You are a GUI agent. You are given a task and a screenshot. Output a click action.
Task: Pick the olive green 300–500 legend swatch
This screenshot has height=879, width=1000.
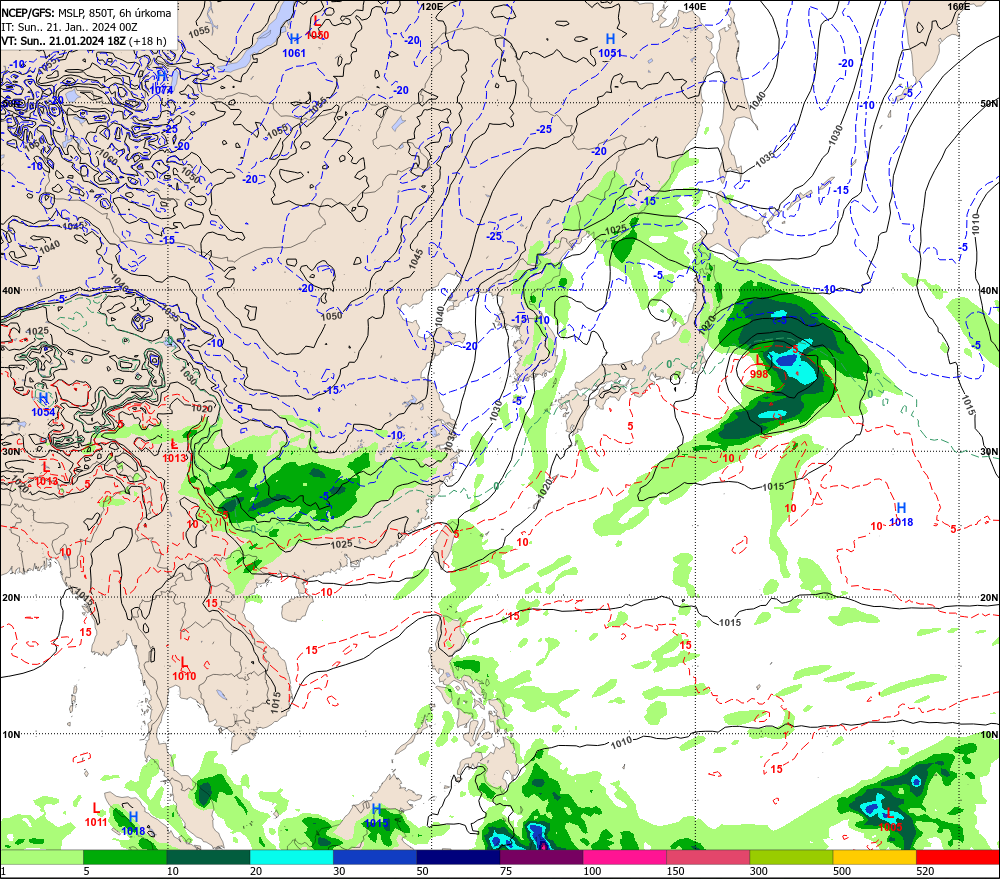[x=791, y=857]
